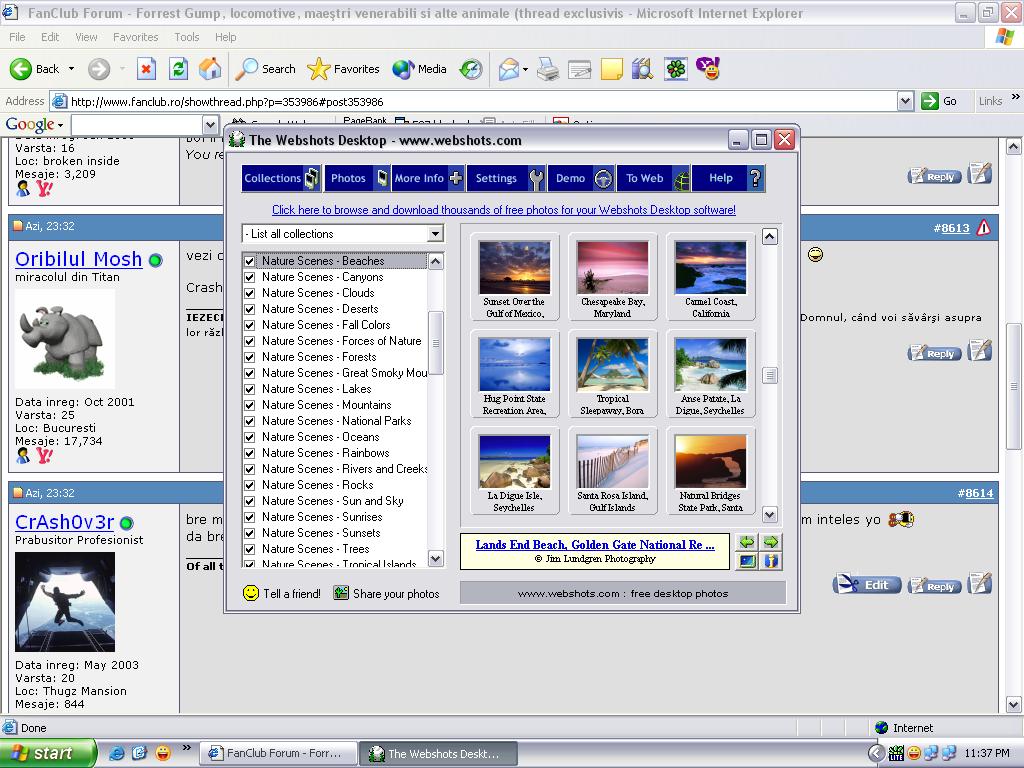This screenshot has width=1024, height=768.
Task: Uncheck Nature Scenes - Canyons collection
Action: 249,277
